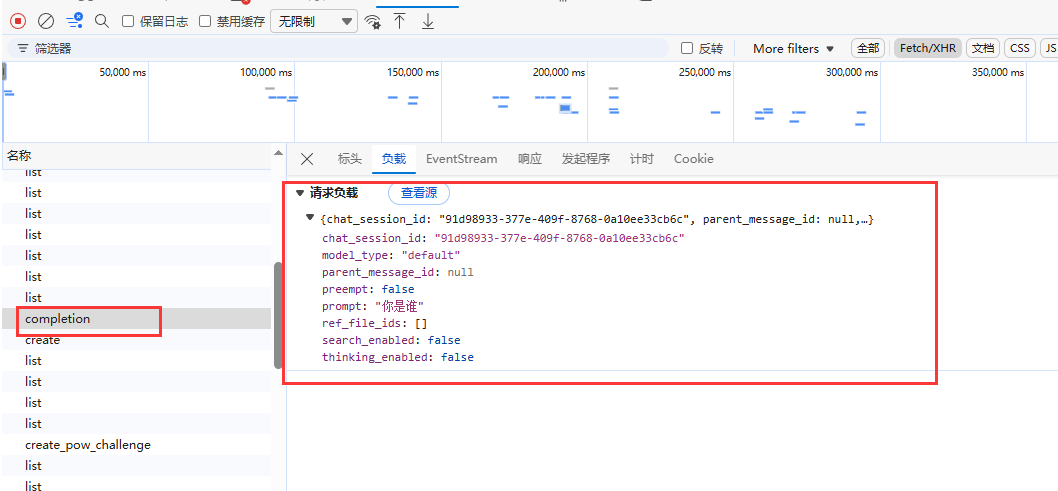Open the 无限制 throttling dropdown

[x=314, y=21]
